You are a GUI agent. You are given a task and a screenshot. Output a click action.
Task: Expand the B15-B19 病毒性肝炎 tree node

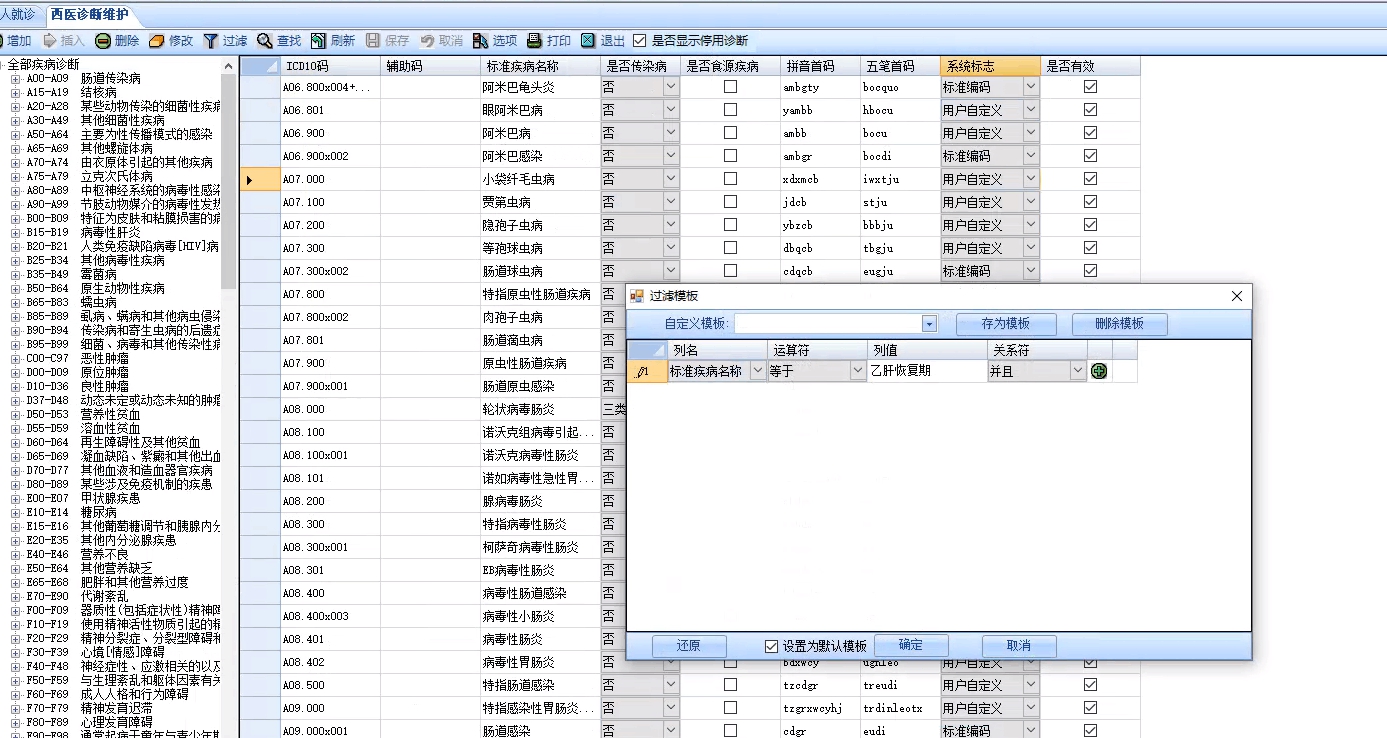pyautogui.click(x=15, y=232)
